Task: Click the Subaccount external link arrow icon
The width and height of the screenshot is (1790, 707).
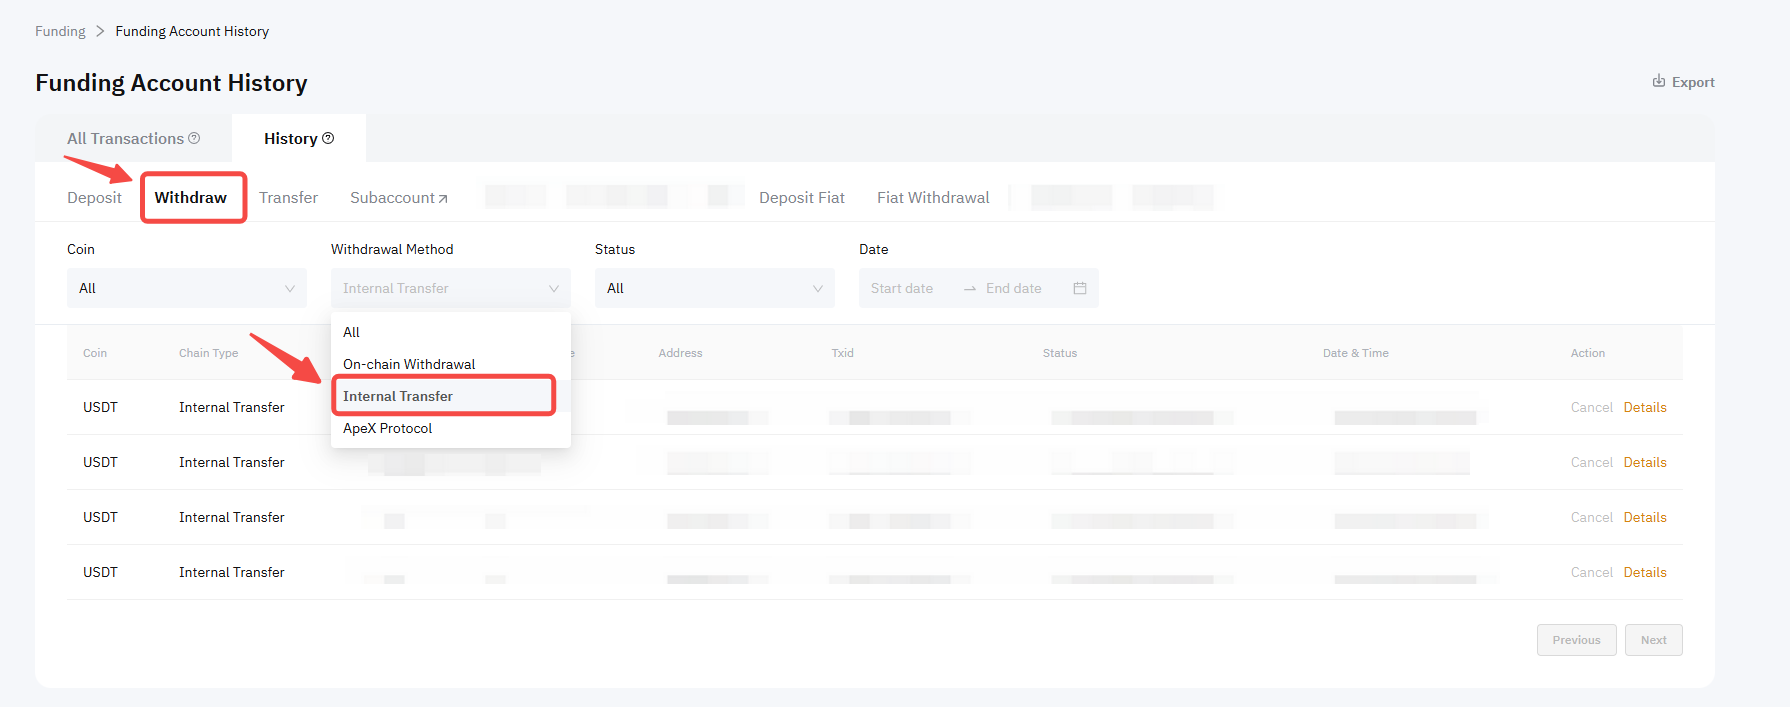Action: (x=443, y=199)
